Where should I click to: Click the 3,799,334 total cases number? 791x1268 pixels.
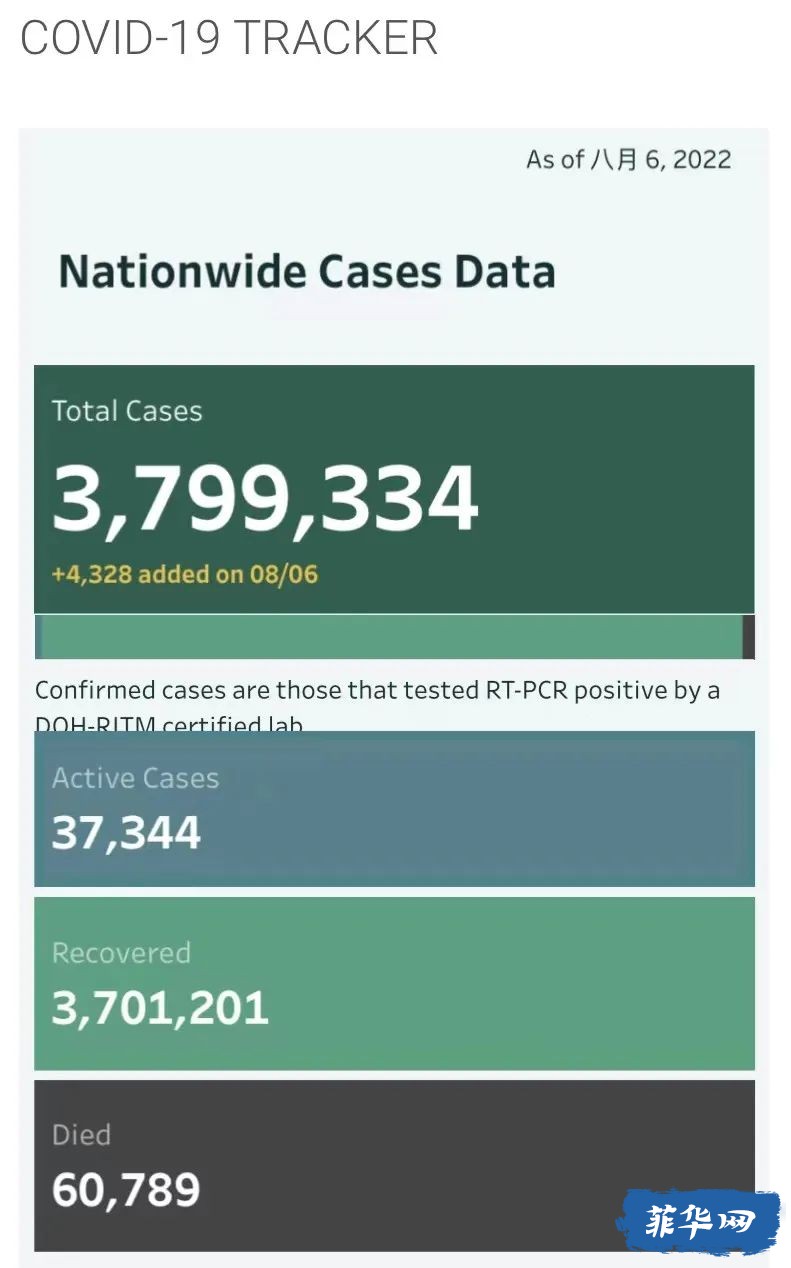[x=266, y=498]
